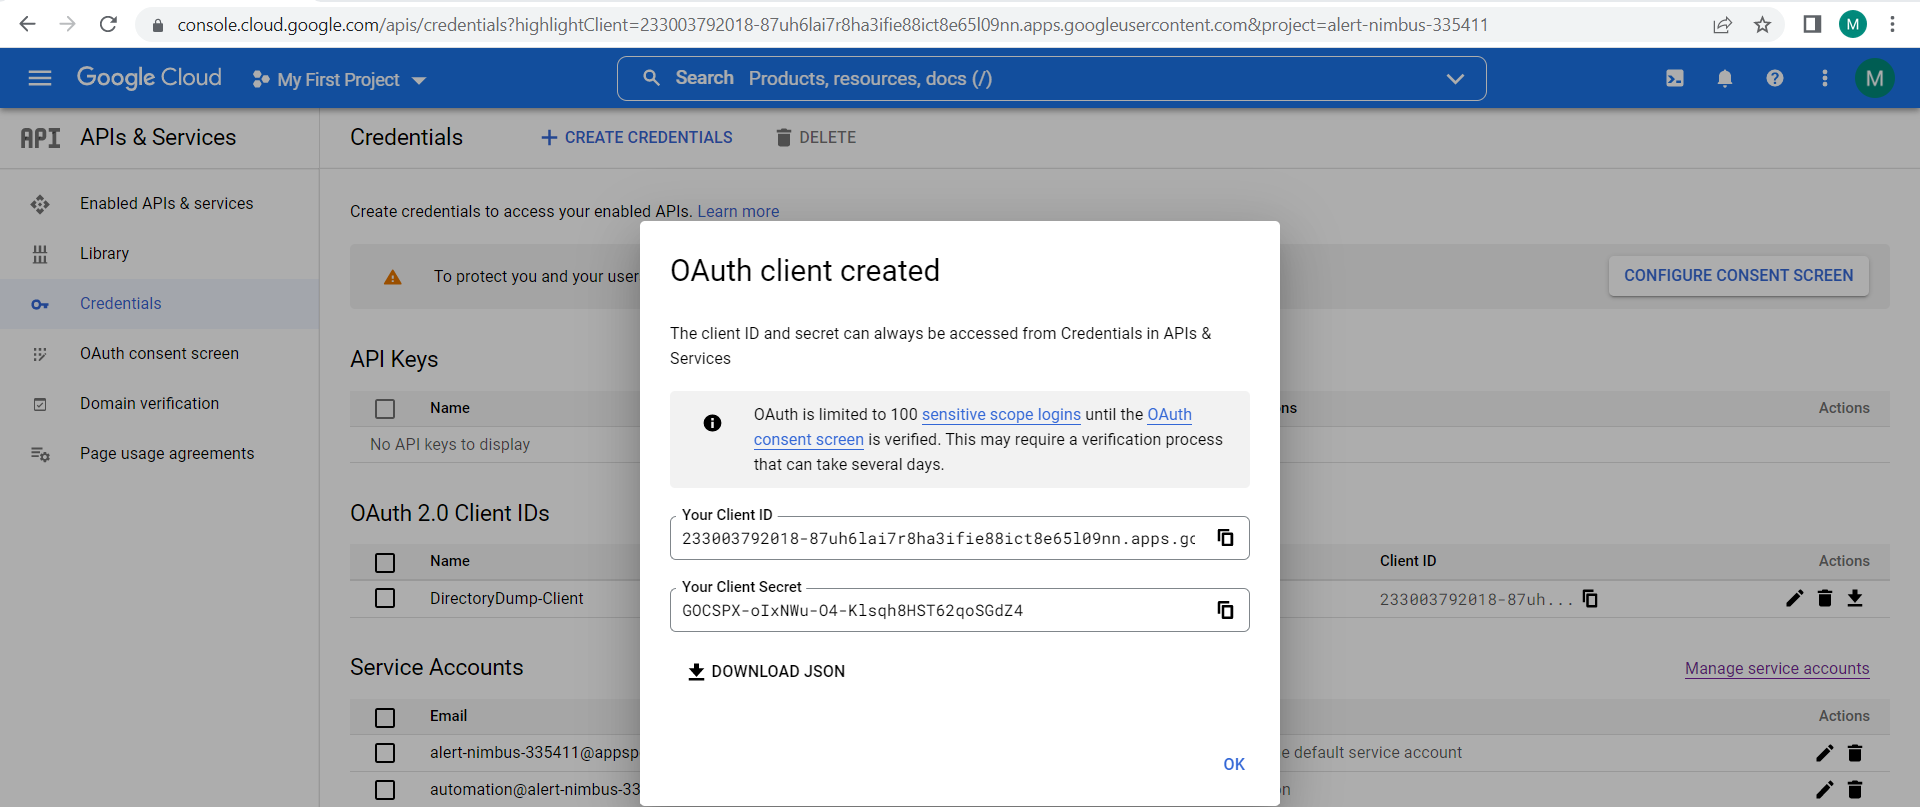Open the hamburger navigation menu
Viewport: 1920px width, 807px height.
click(x=40, y=78)
